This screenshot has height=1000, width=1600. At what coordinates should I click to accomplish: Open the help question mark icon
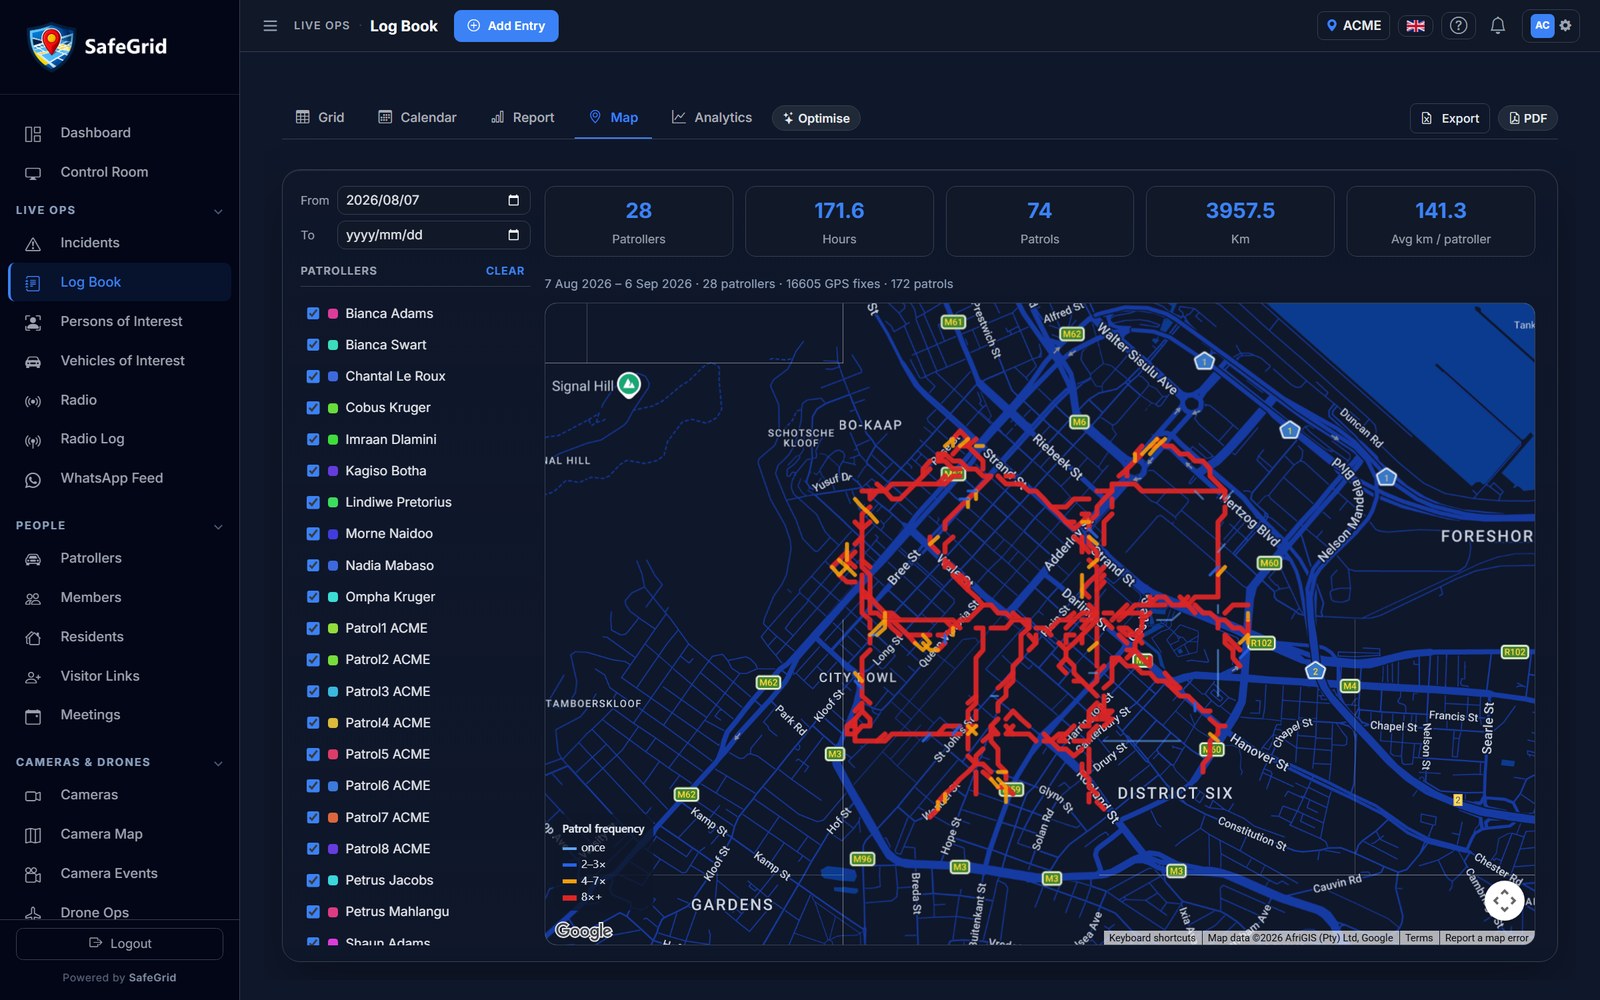1459,26
